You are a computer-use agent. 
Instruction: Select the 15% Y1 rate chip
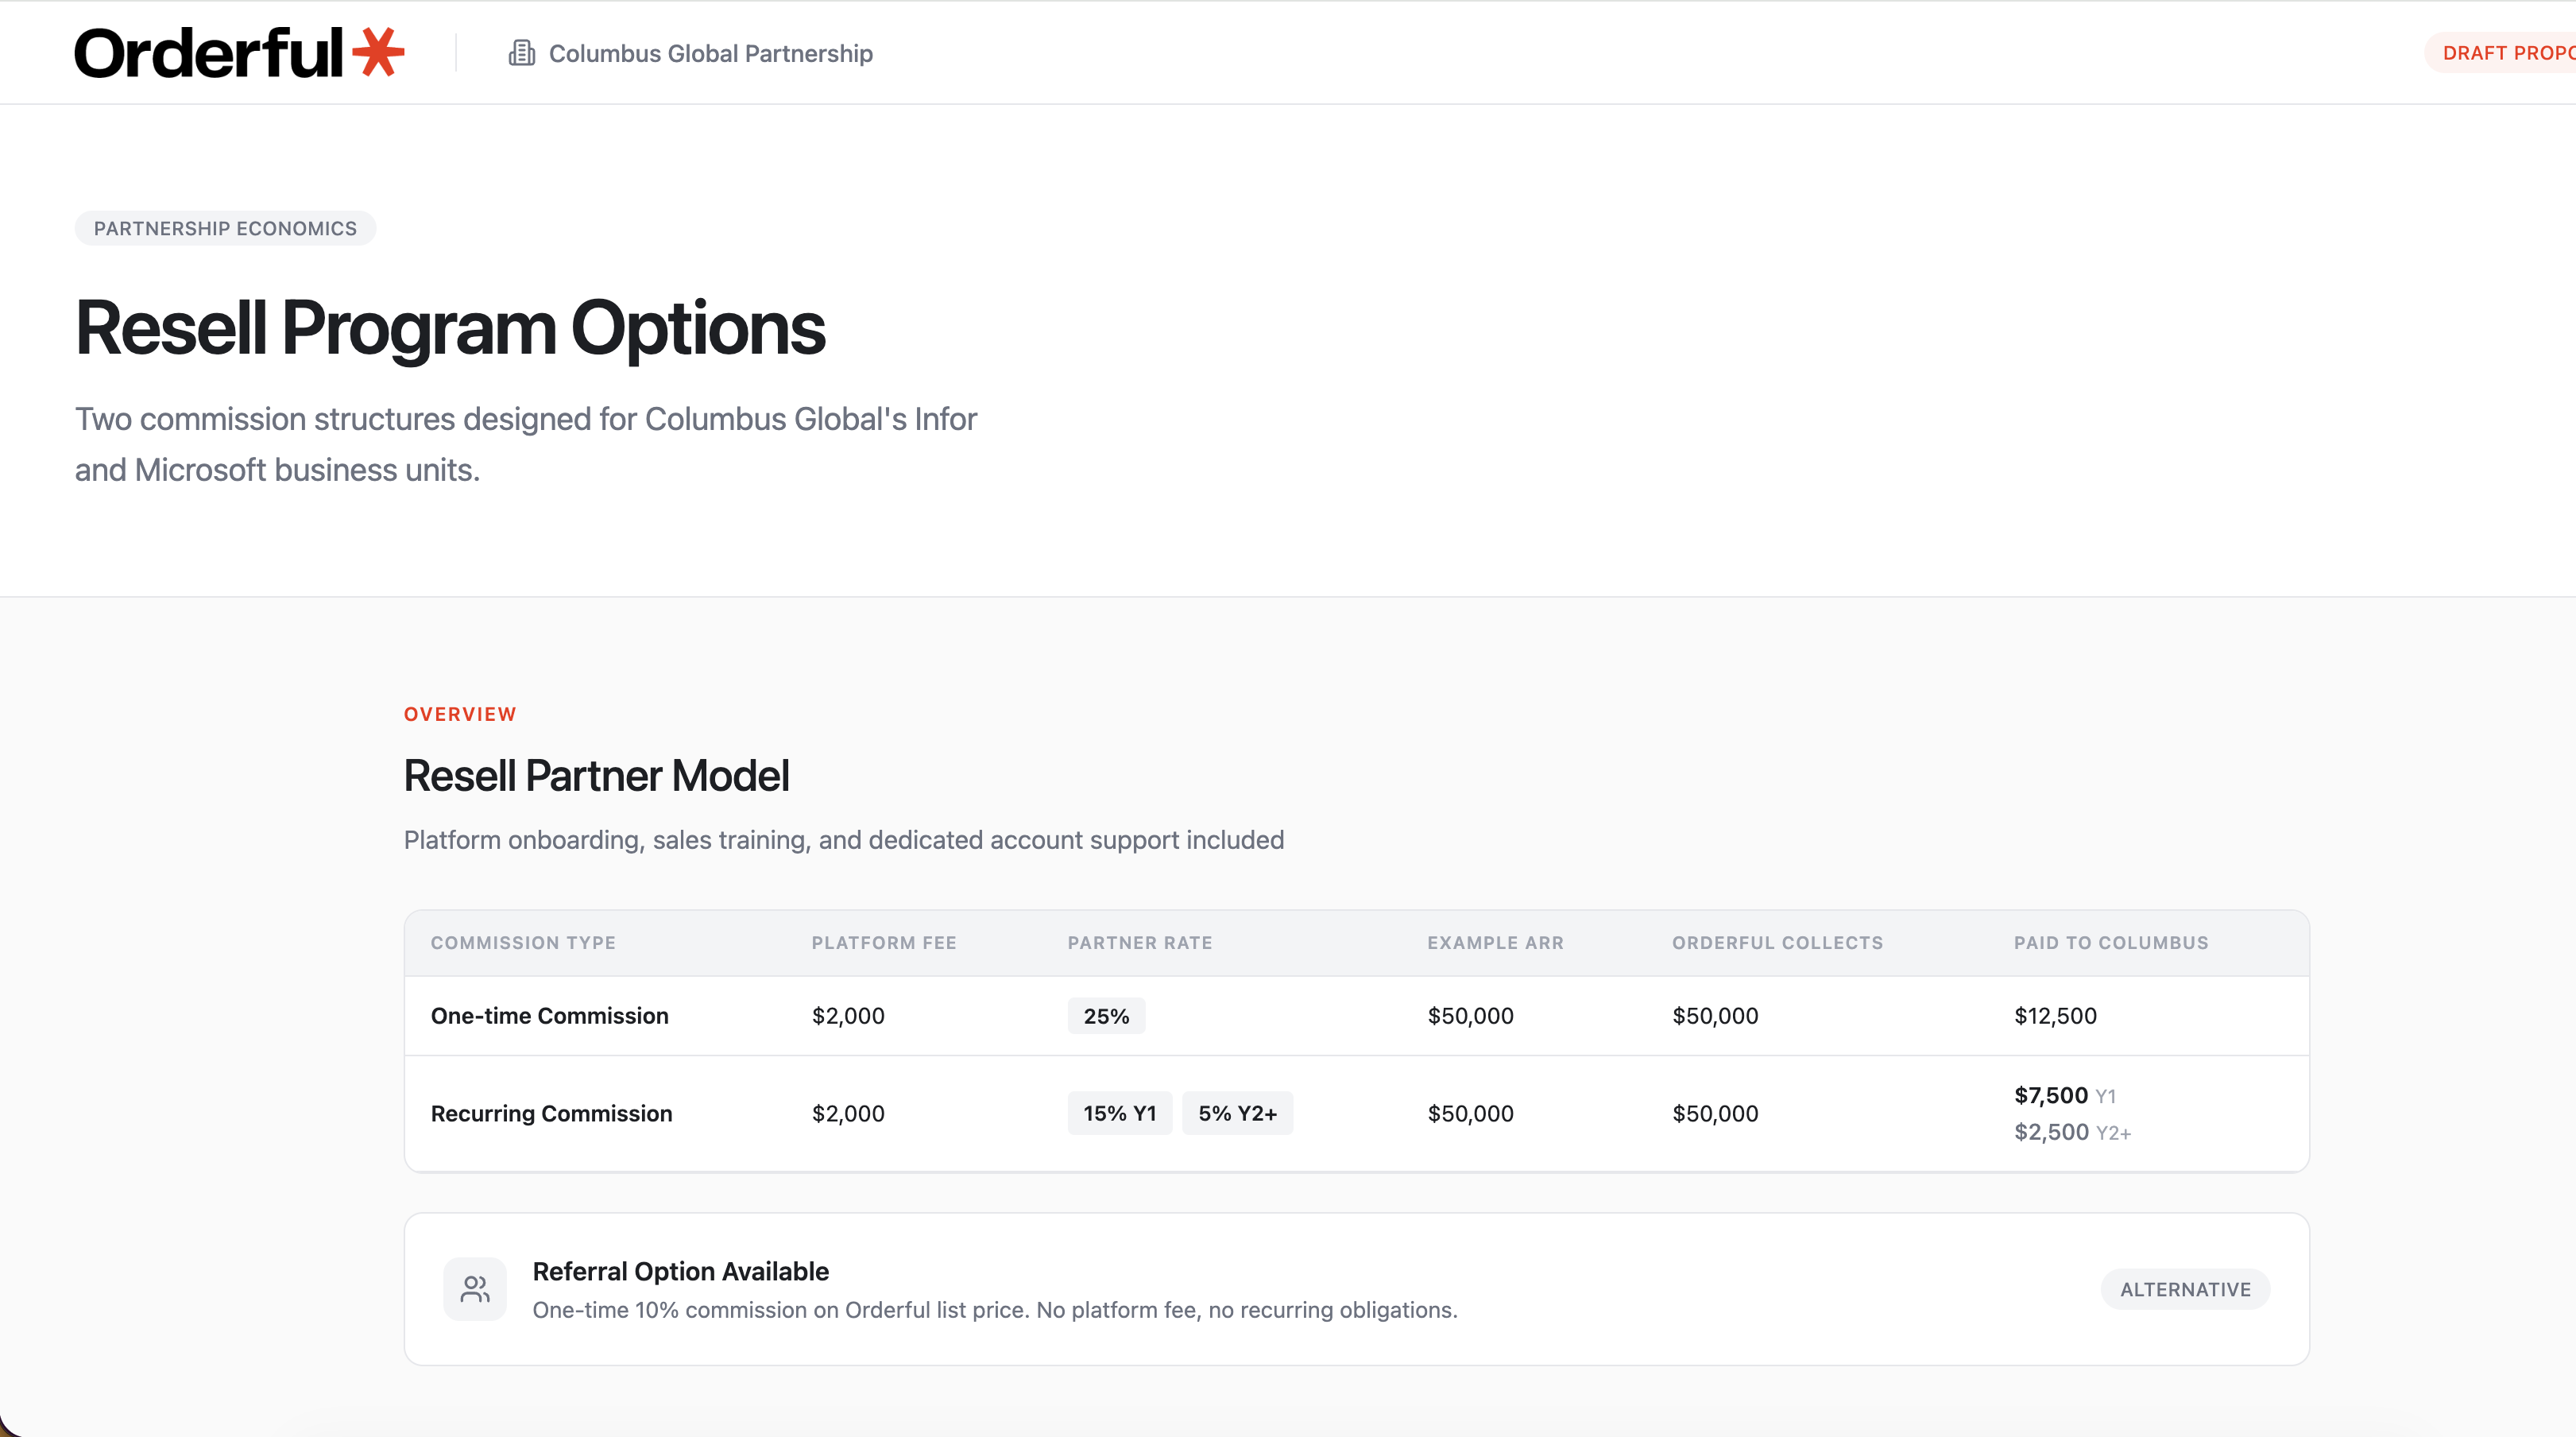tap(1119, 1113)
